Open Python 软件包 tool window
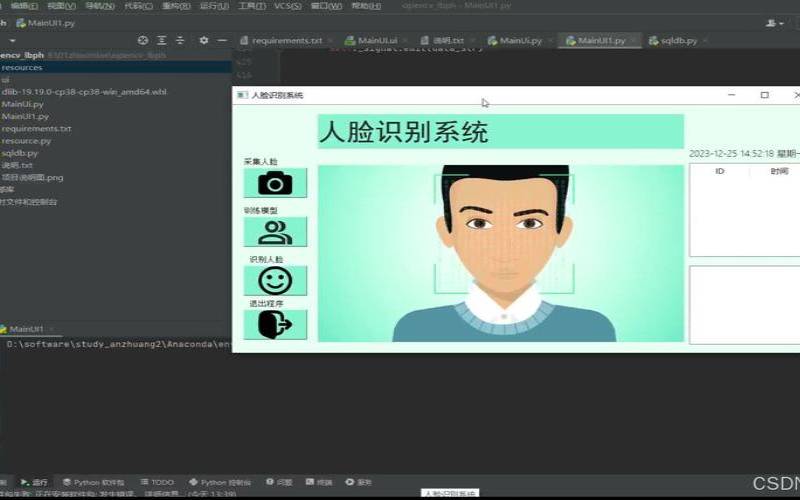The image size is (800, 500). pyautogui.click(x=93, y=482)
